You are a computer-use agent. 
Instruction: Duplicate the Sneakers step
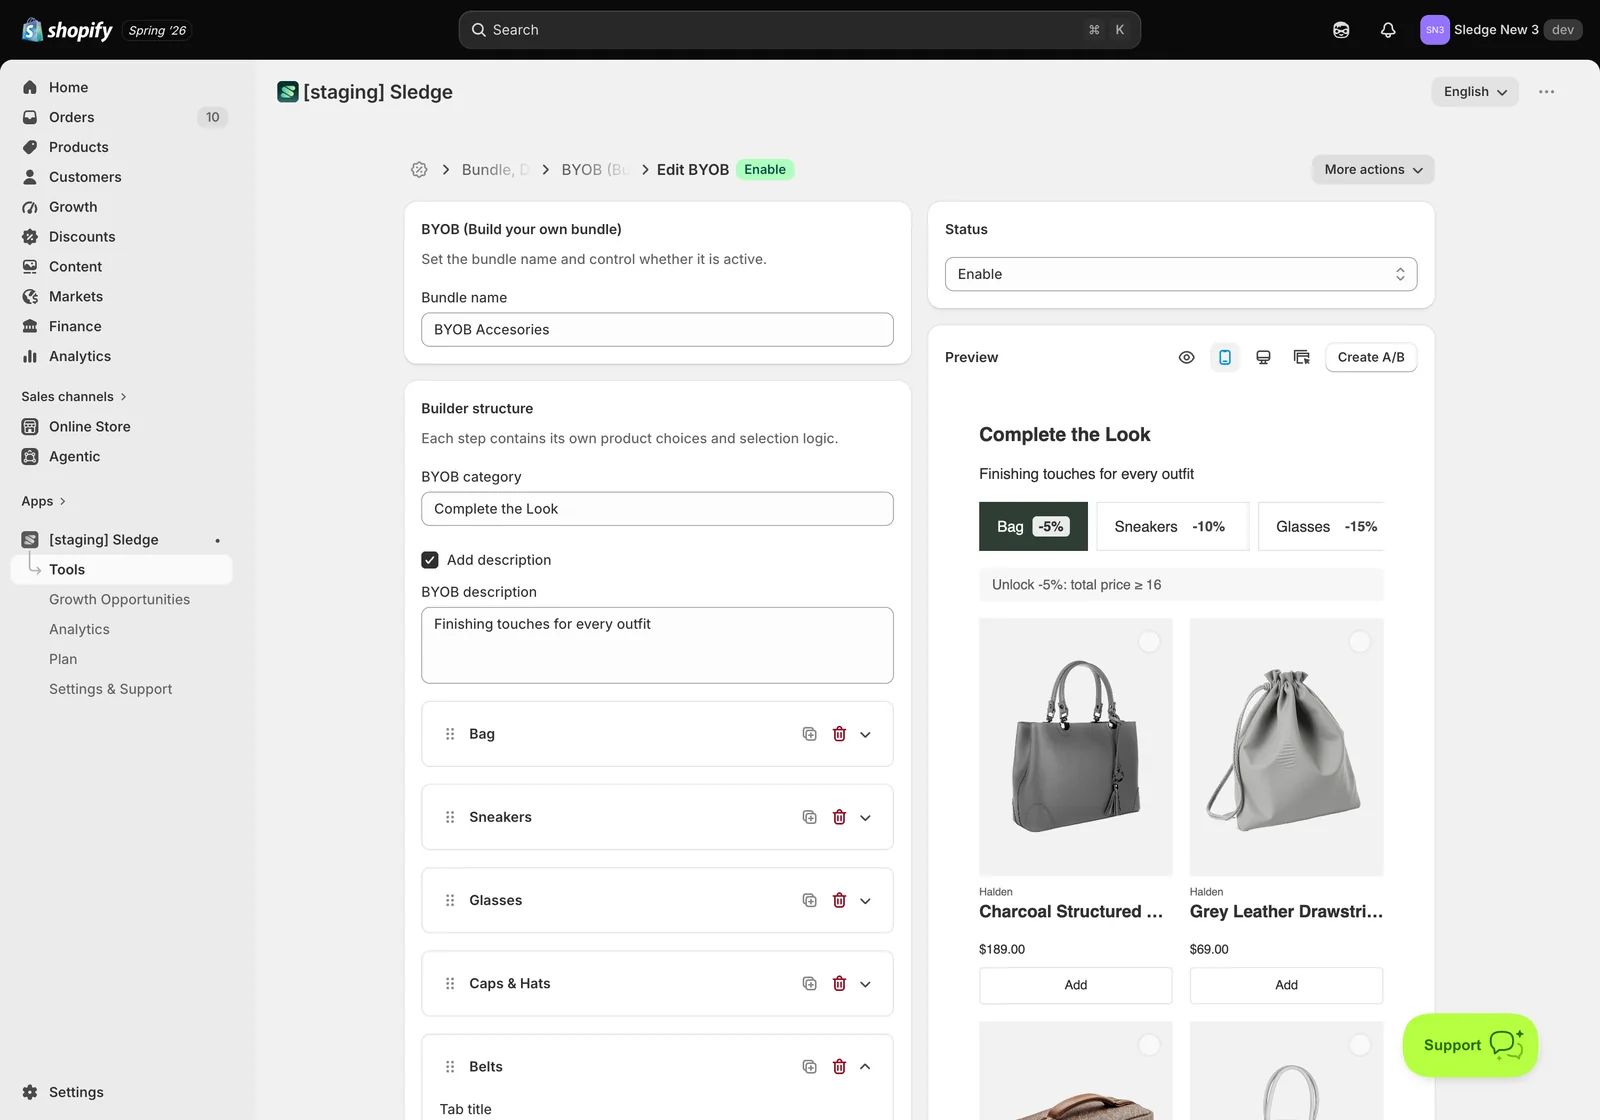tap(810, 817)
